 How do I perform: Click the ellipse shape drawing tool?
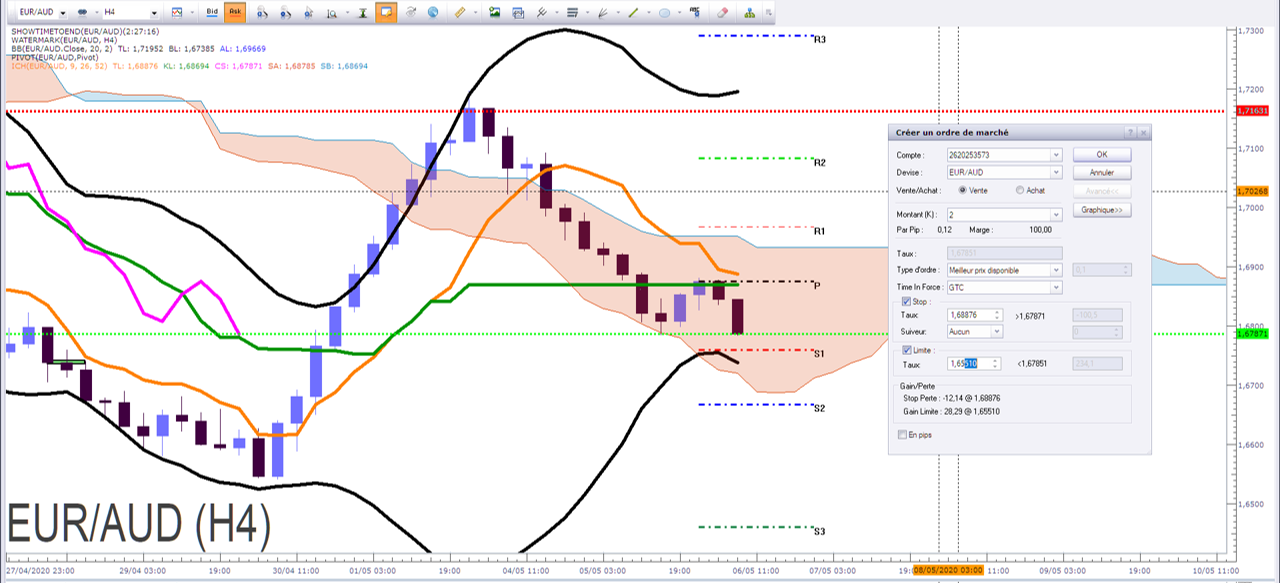663,12
